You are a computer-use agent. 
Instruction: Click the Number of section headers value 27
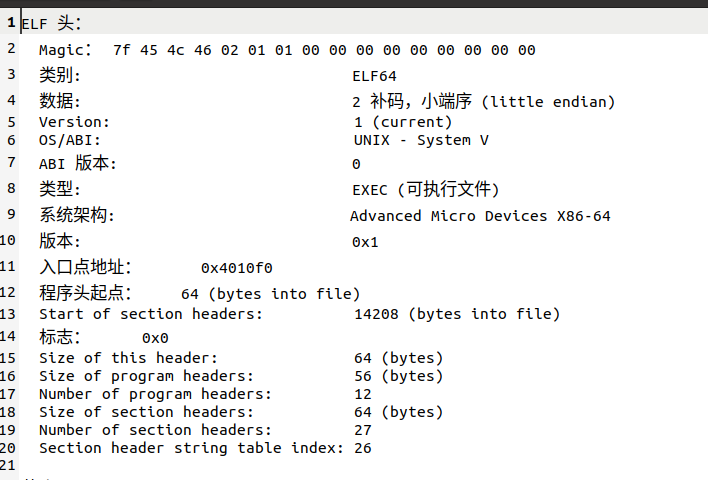tap(363, 430)
